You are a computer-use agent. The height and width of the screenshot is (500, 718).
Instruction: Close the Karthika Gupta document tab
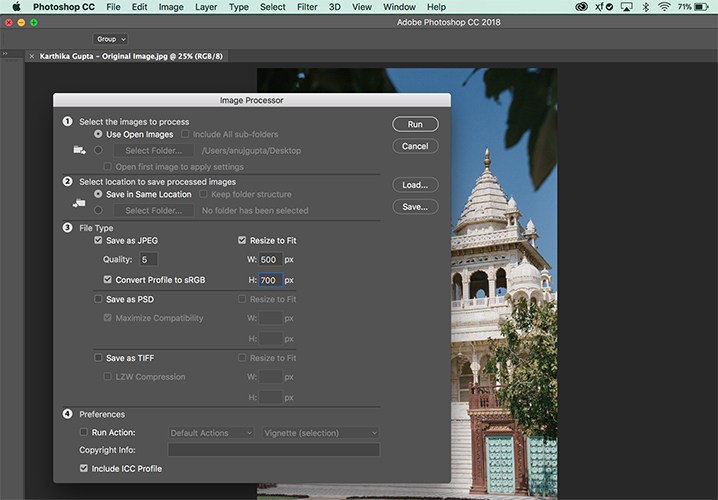(32, 56)
